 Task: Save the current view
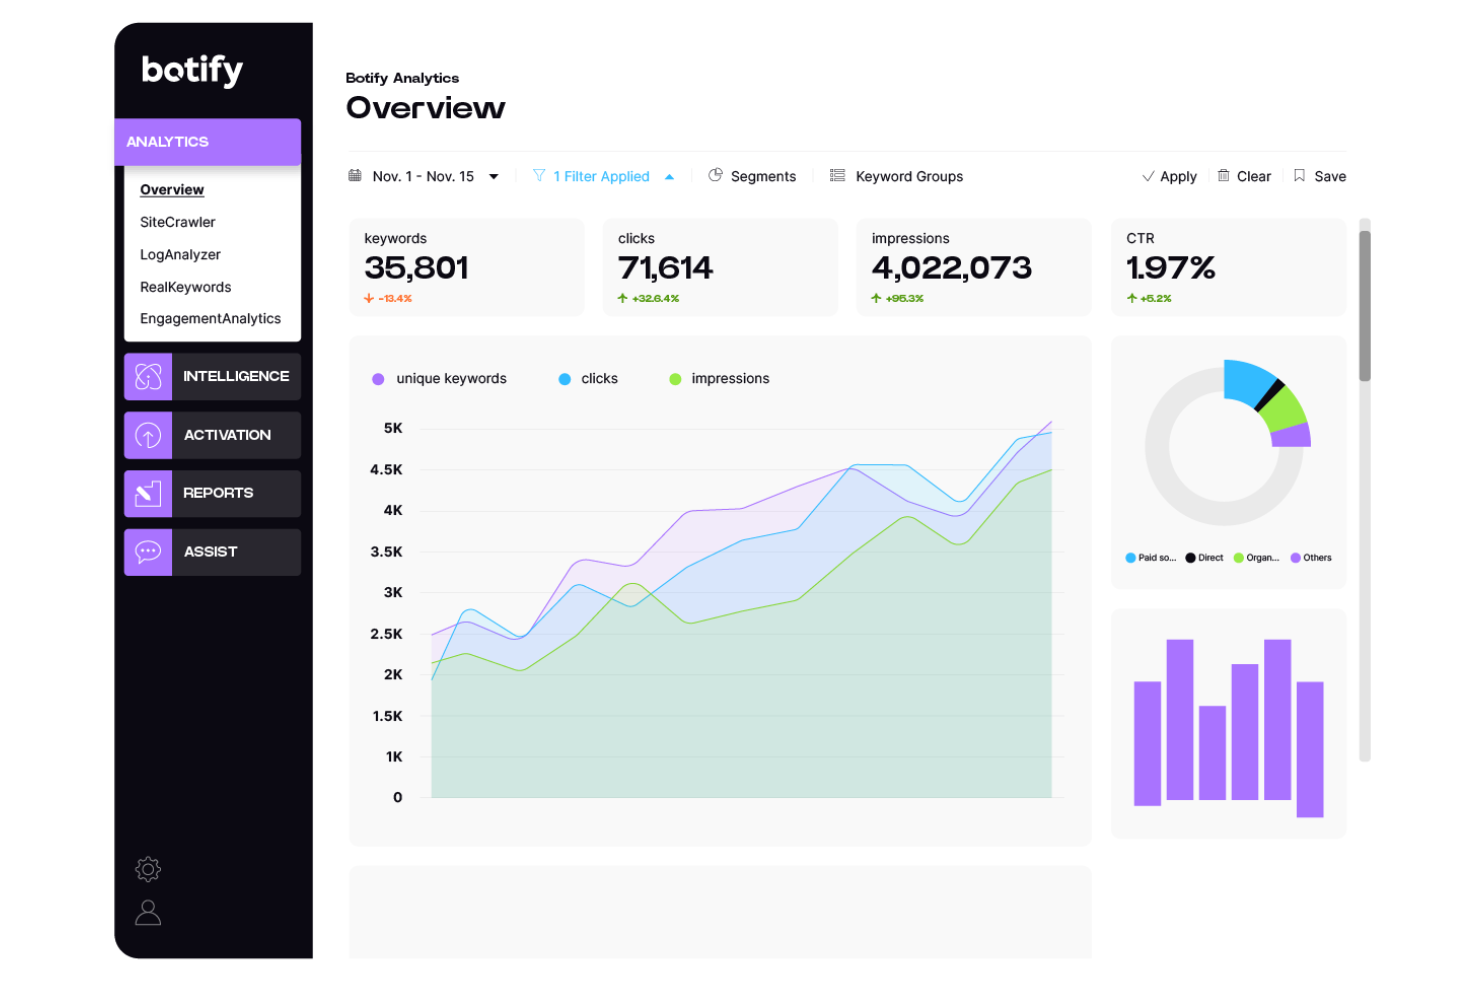point(1330,177)
